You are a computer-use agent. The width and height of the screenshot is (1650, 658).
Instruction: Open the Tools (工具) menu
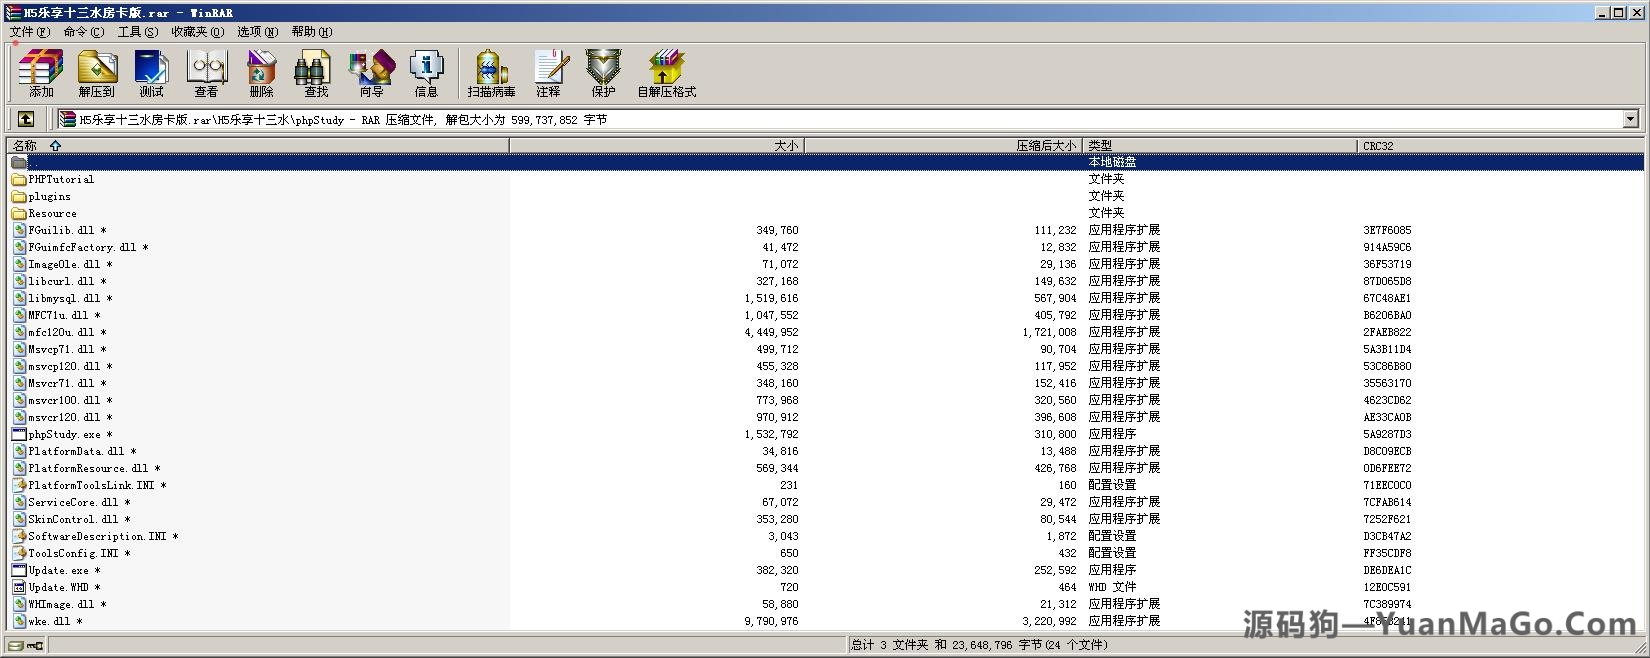point(138,32)
